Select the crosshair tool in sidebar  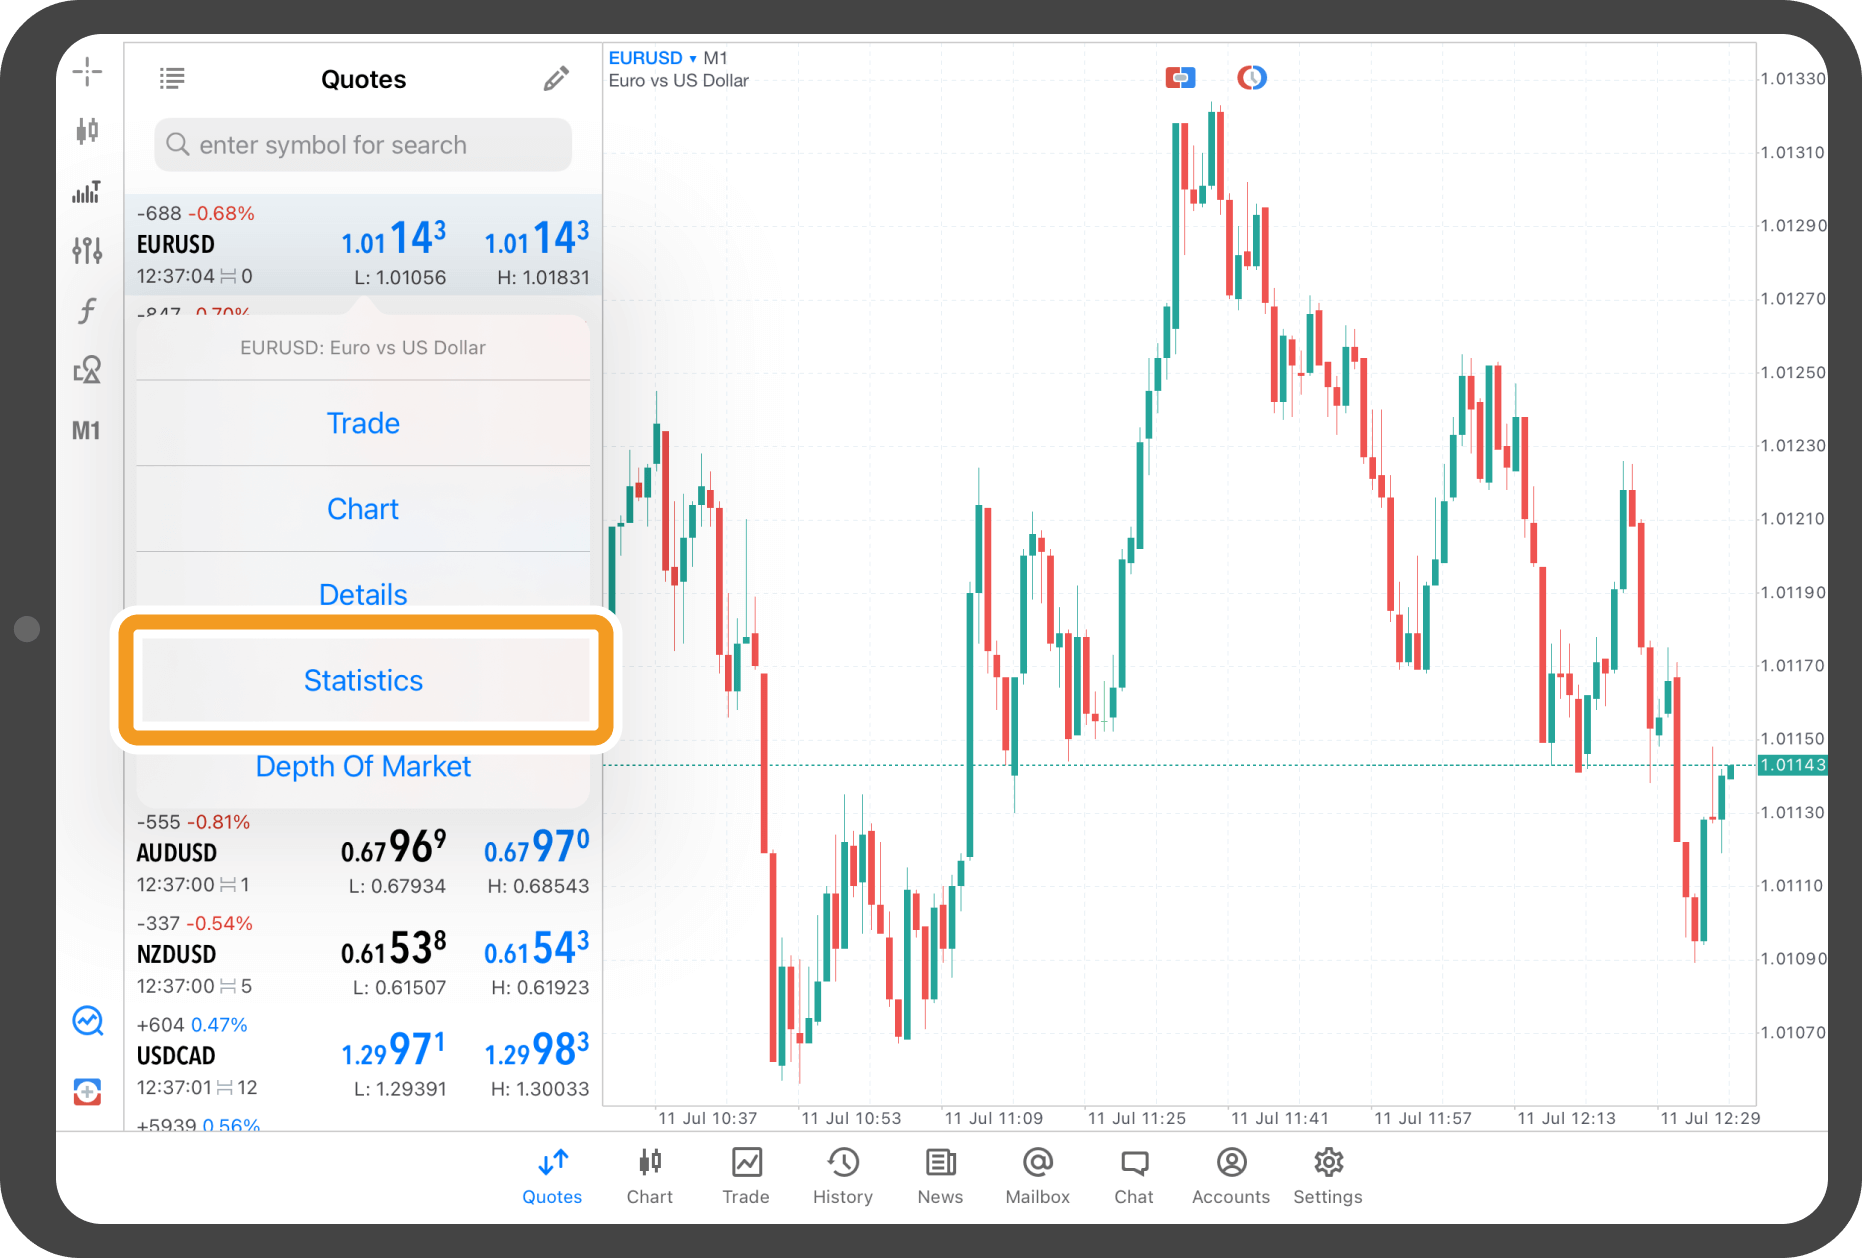[87, 71]
